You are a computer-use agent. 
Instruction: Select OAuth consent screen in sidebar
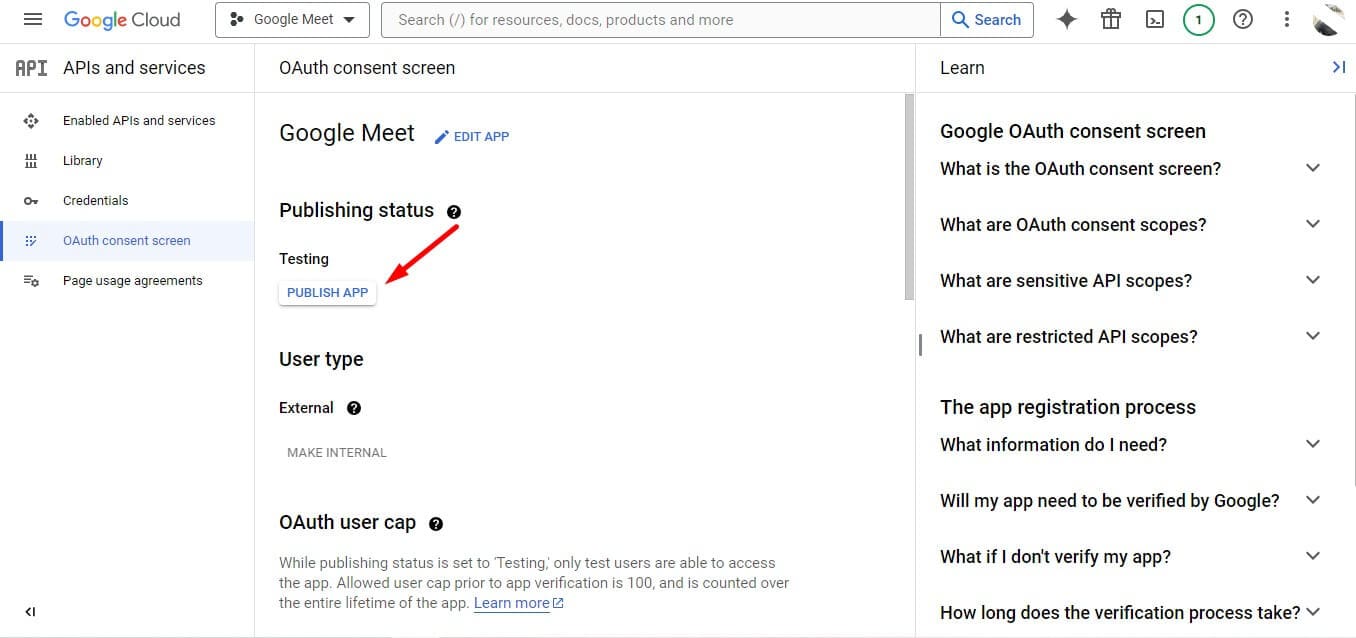click(127, 241)
